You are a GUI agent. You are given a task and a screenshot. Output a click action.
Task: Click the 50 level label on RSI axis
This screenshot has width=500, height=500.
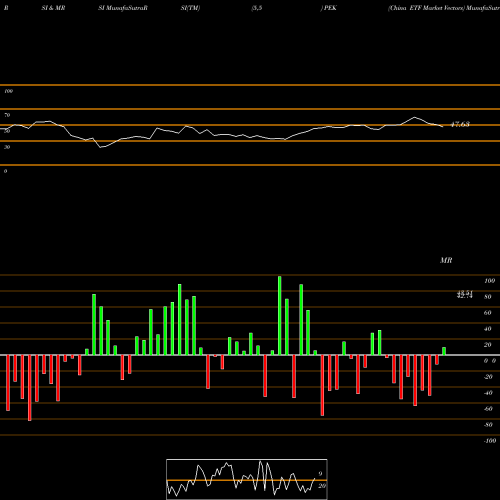pos(7,131)
